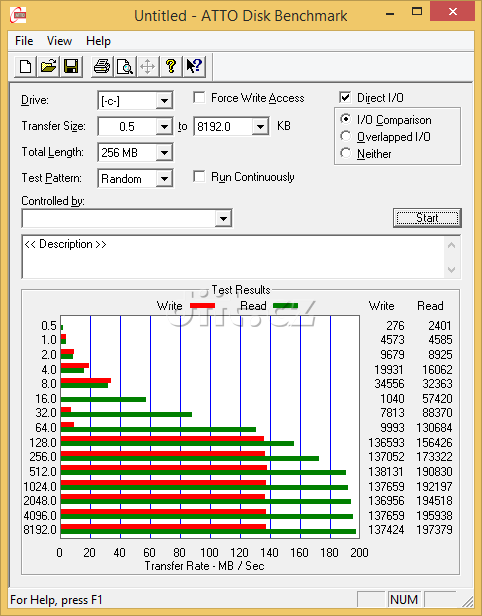The height and width of the screenshot is (616, 482).
Task: Click the New document toolbar icon
Action: (x=26, y=66)
